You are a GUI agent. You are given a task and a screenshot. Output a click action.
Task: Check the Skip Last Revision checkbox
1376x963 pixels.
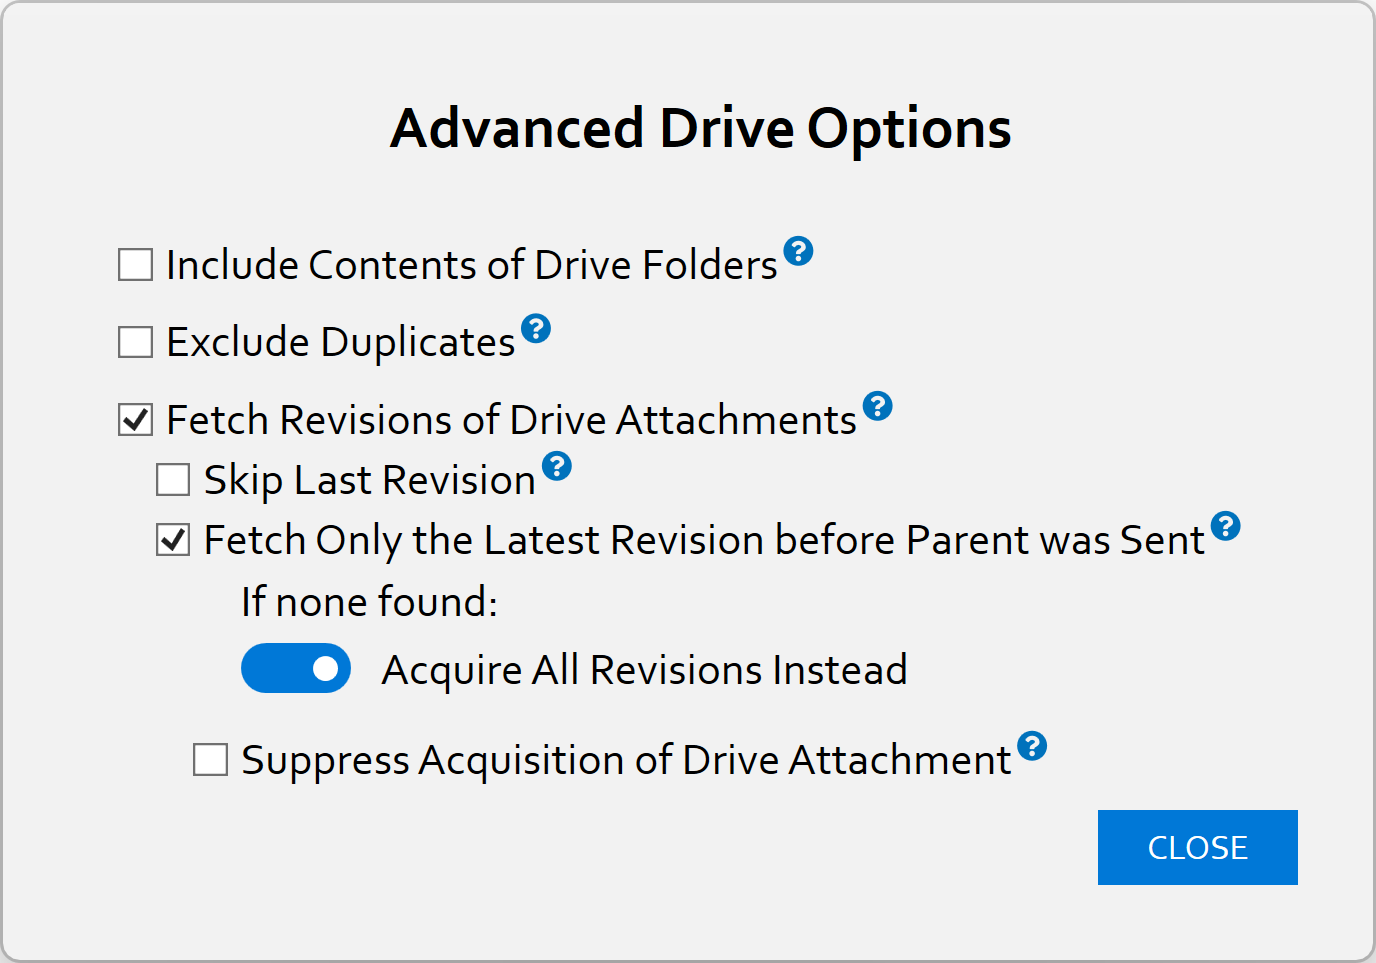click(173, 480)
